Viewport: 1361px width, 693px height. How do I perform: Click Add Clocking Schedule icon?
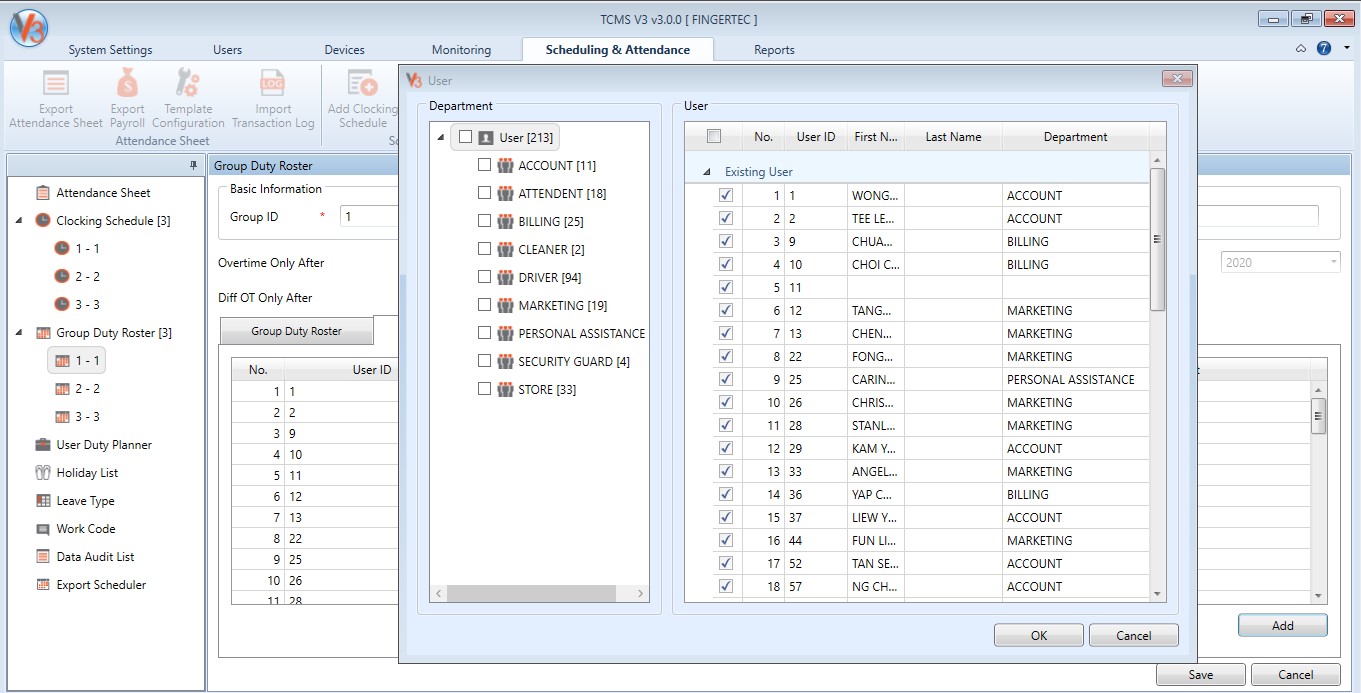point(362,83)
